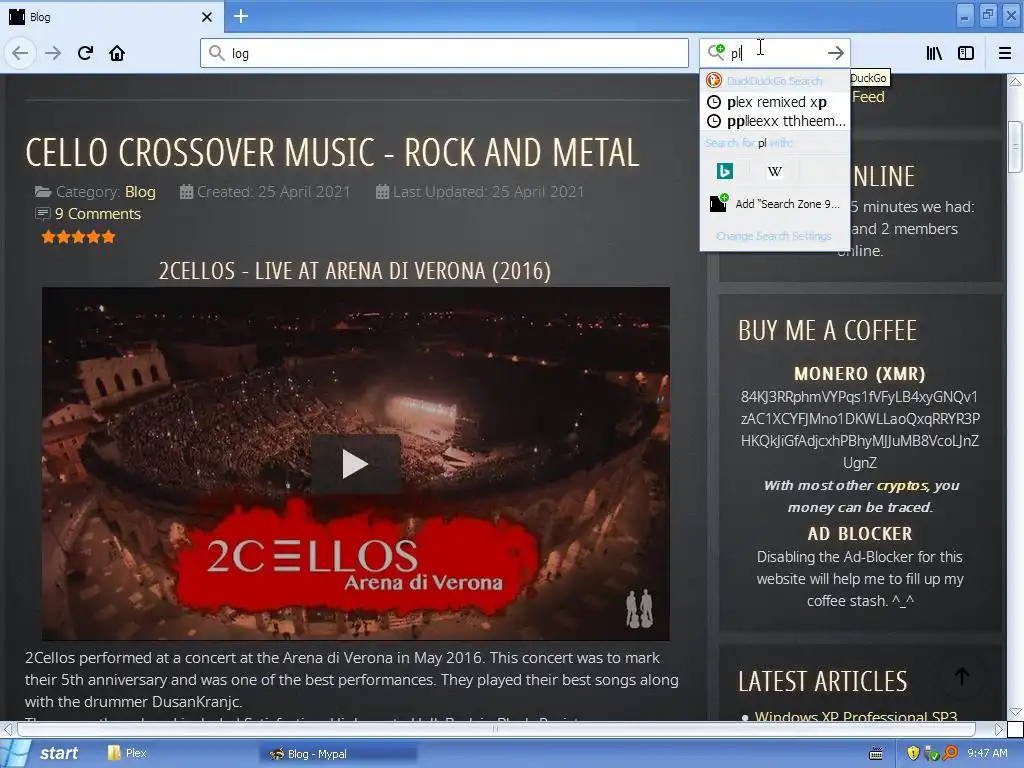Viewport: 1024px width, 768px height.
Task: Click the folder icon beside Category
Action: click(x=43, y=192)
